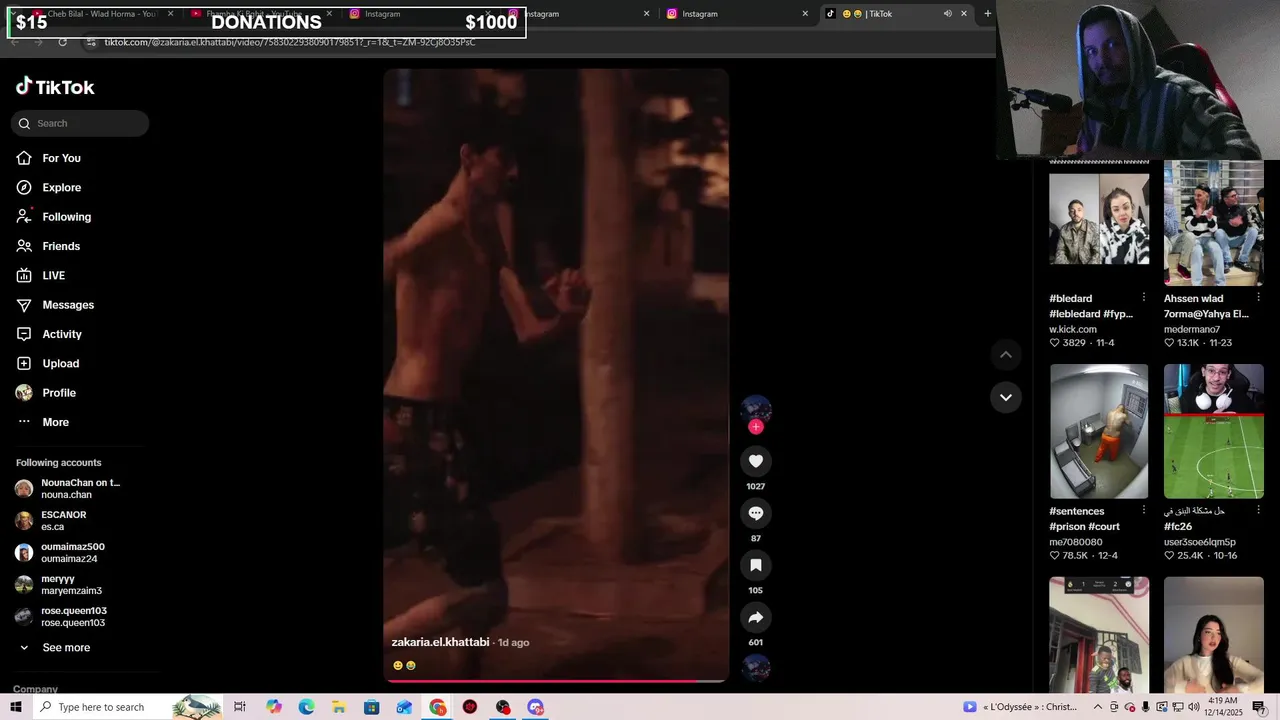This screenshot has height=720, width=1280.
Task: Open rose.queen103 following account
Action: coord(61,617)
